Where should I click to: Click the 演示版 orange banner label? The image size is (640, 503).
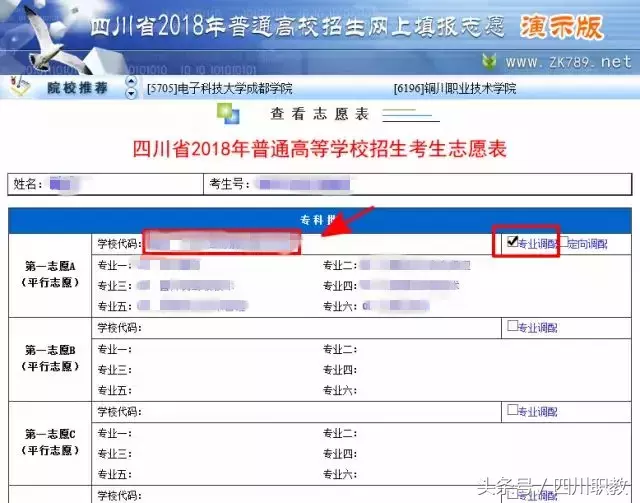pyautogui.click(x=561, y=27)
